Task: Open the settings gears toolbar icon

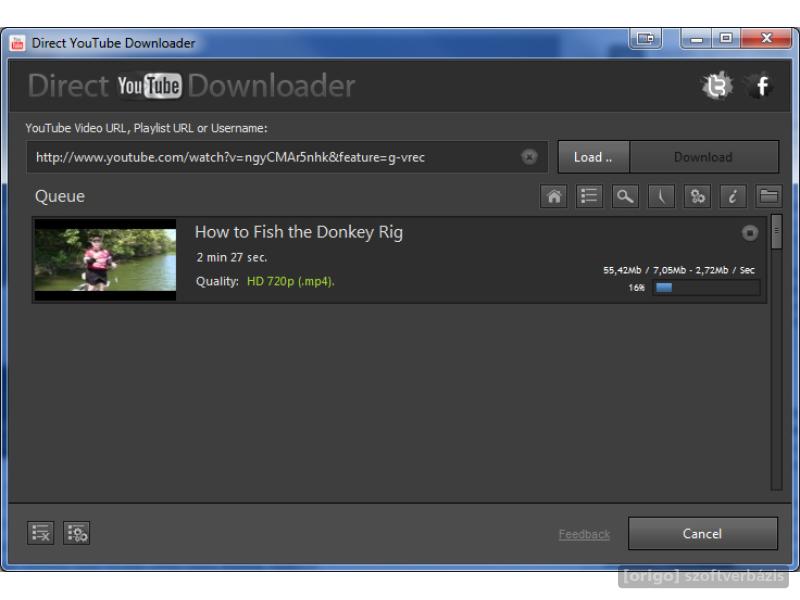Action: 697,196
